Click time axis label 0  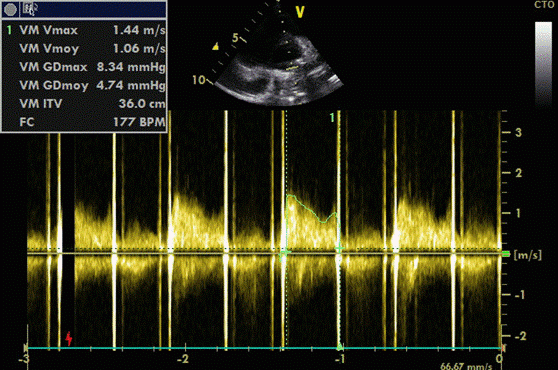pos(500,358)
